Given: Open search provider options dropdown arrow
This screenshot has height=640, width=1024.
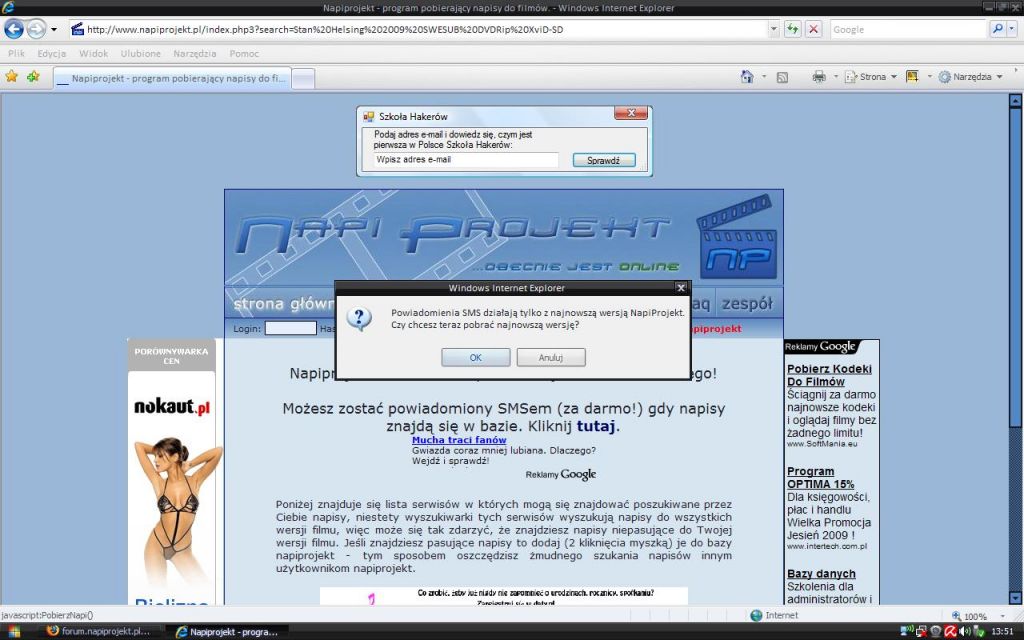Looking at the screenshot, I should coord(1012,29).
